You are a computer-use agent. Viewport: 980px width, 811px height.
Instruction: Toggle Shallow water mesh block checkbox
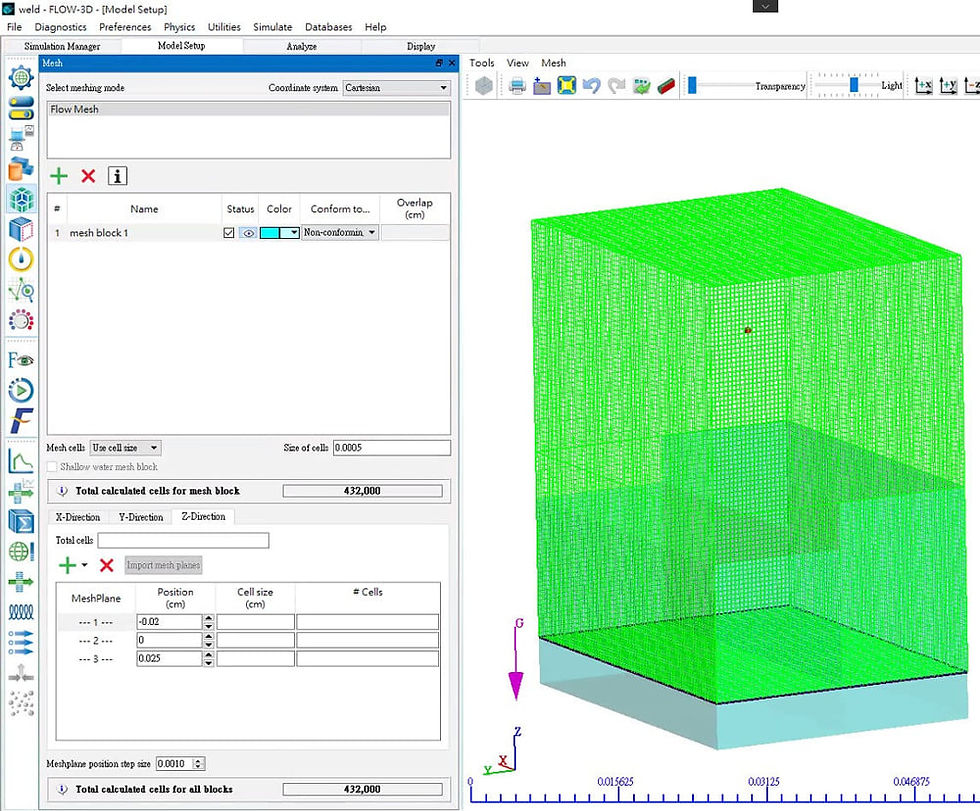(52, 467)
